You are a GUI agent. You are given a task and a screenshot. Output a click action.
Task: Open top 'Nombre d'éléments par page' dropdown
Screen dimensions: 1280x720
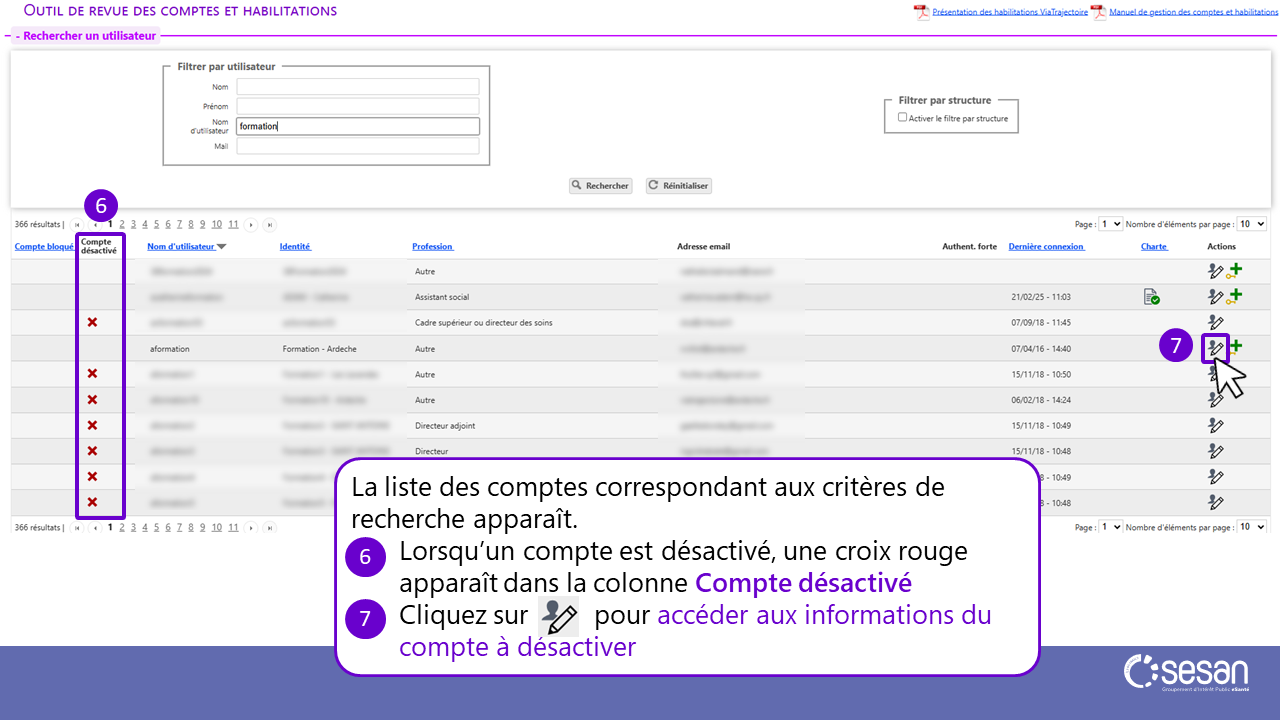1252,224
